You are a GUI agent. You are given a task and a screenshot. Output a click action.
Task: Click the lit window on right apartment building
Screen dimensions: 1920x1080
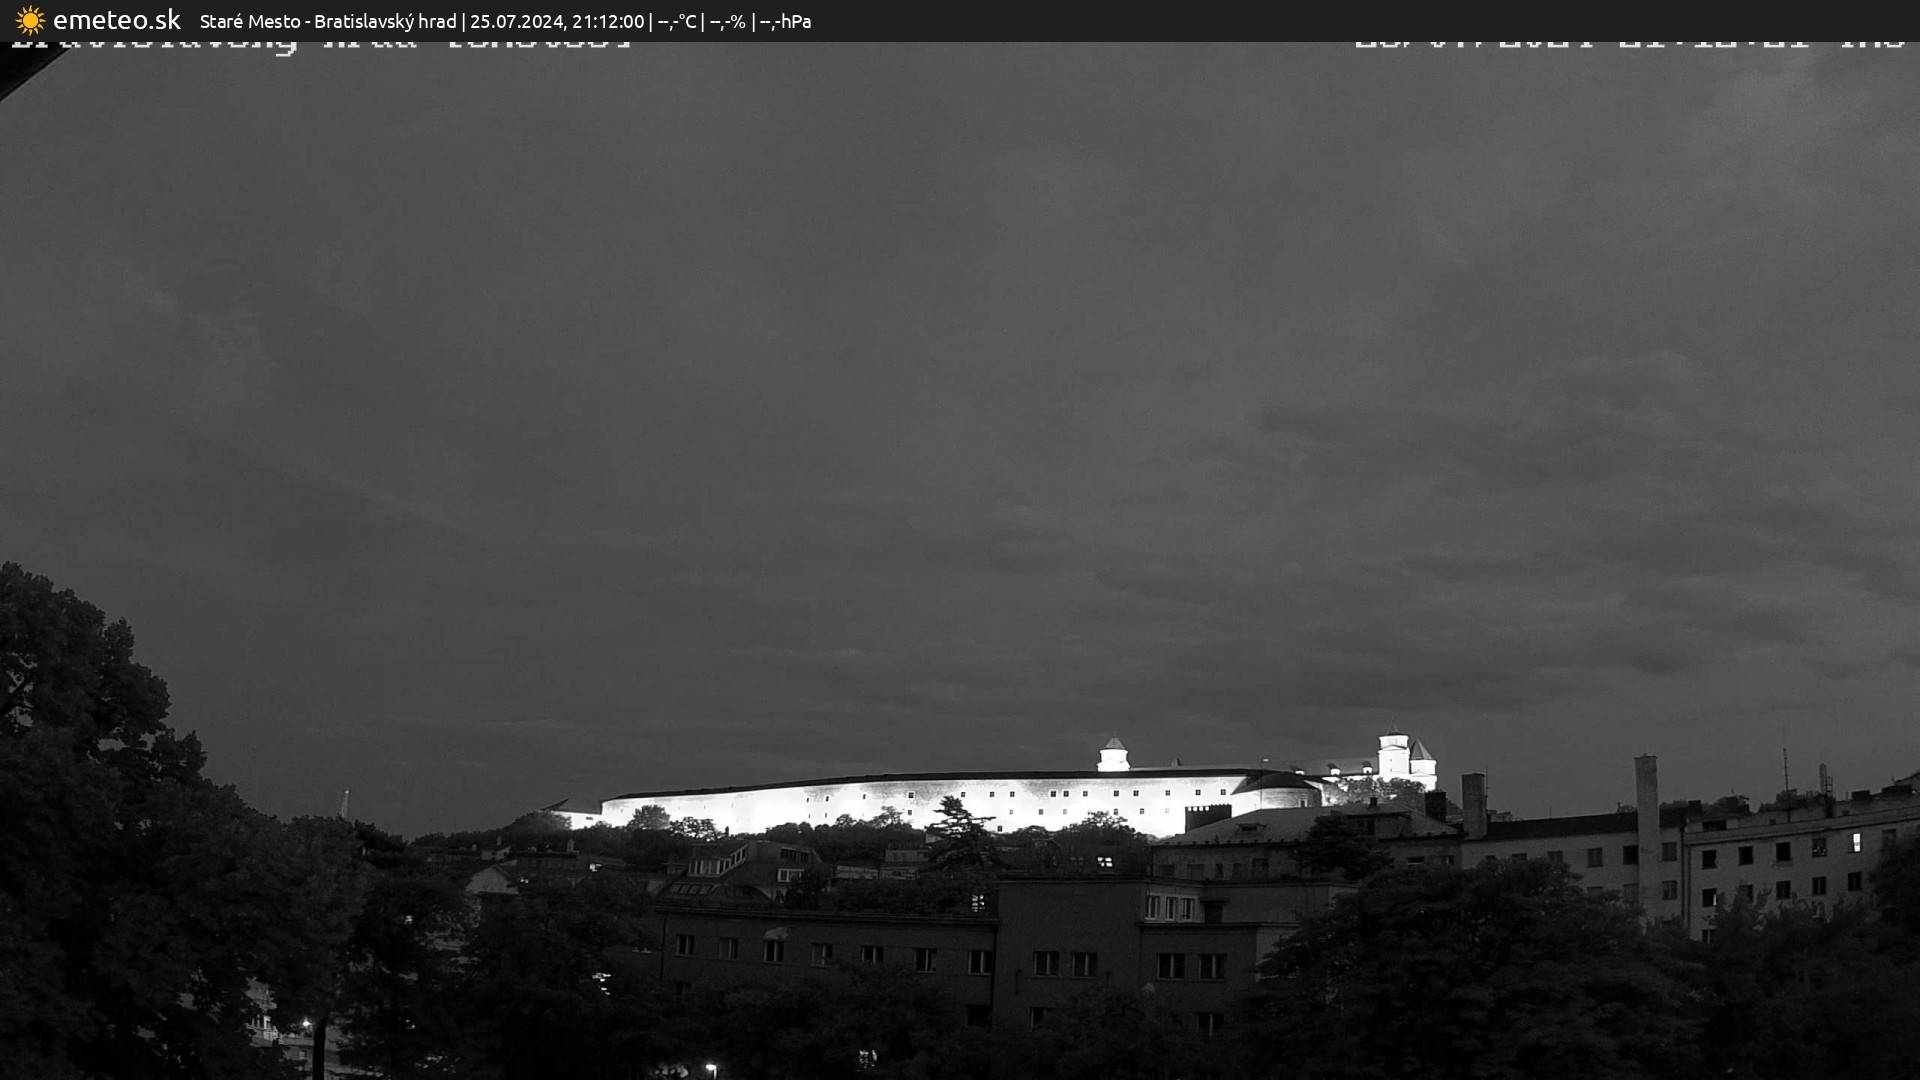pos(1857,841)
